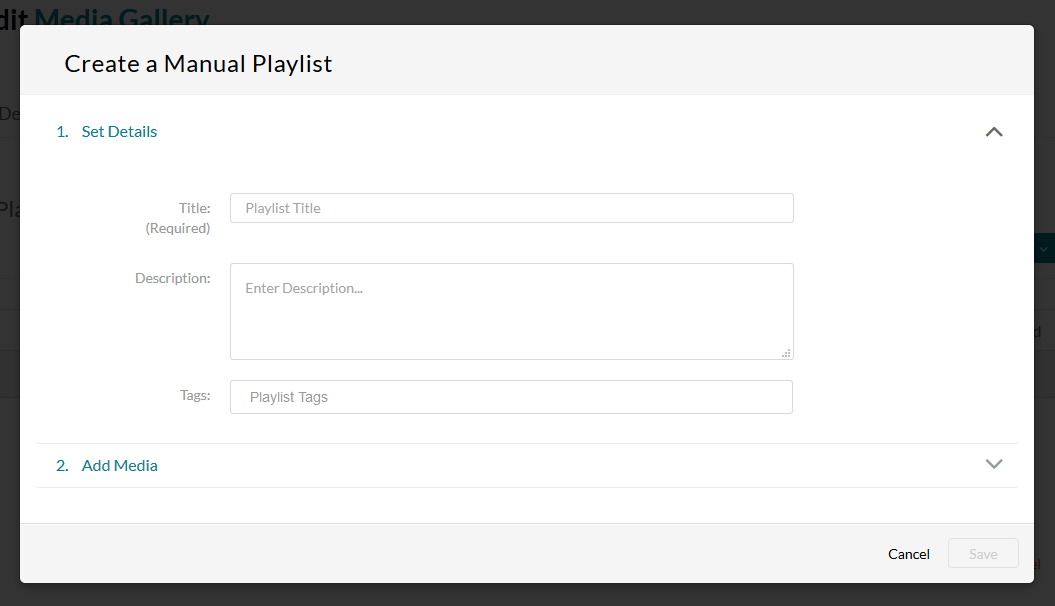Click the step number 1 label
1055x606 pixels.
[x=62, y=132]
